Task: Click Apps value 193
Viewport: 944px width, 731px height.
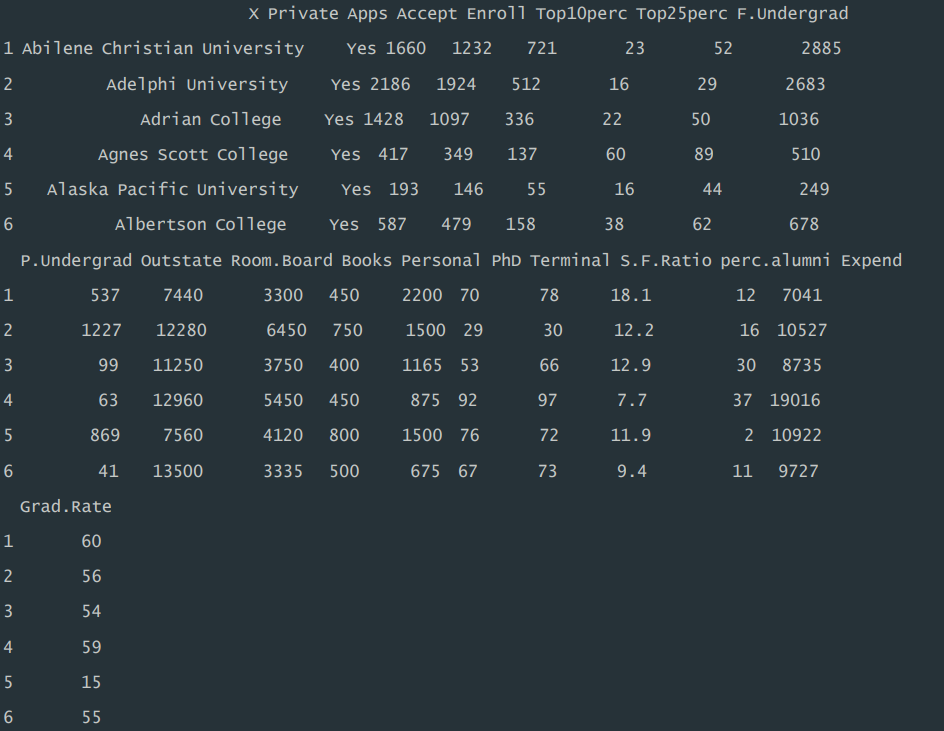Action: coord(403,190)
